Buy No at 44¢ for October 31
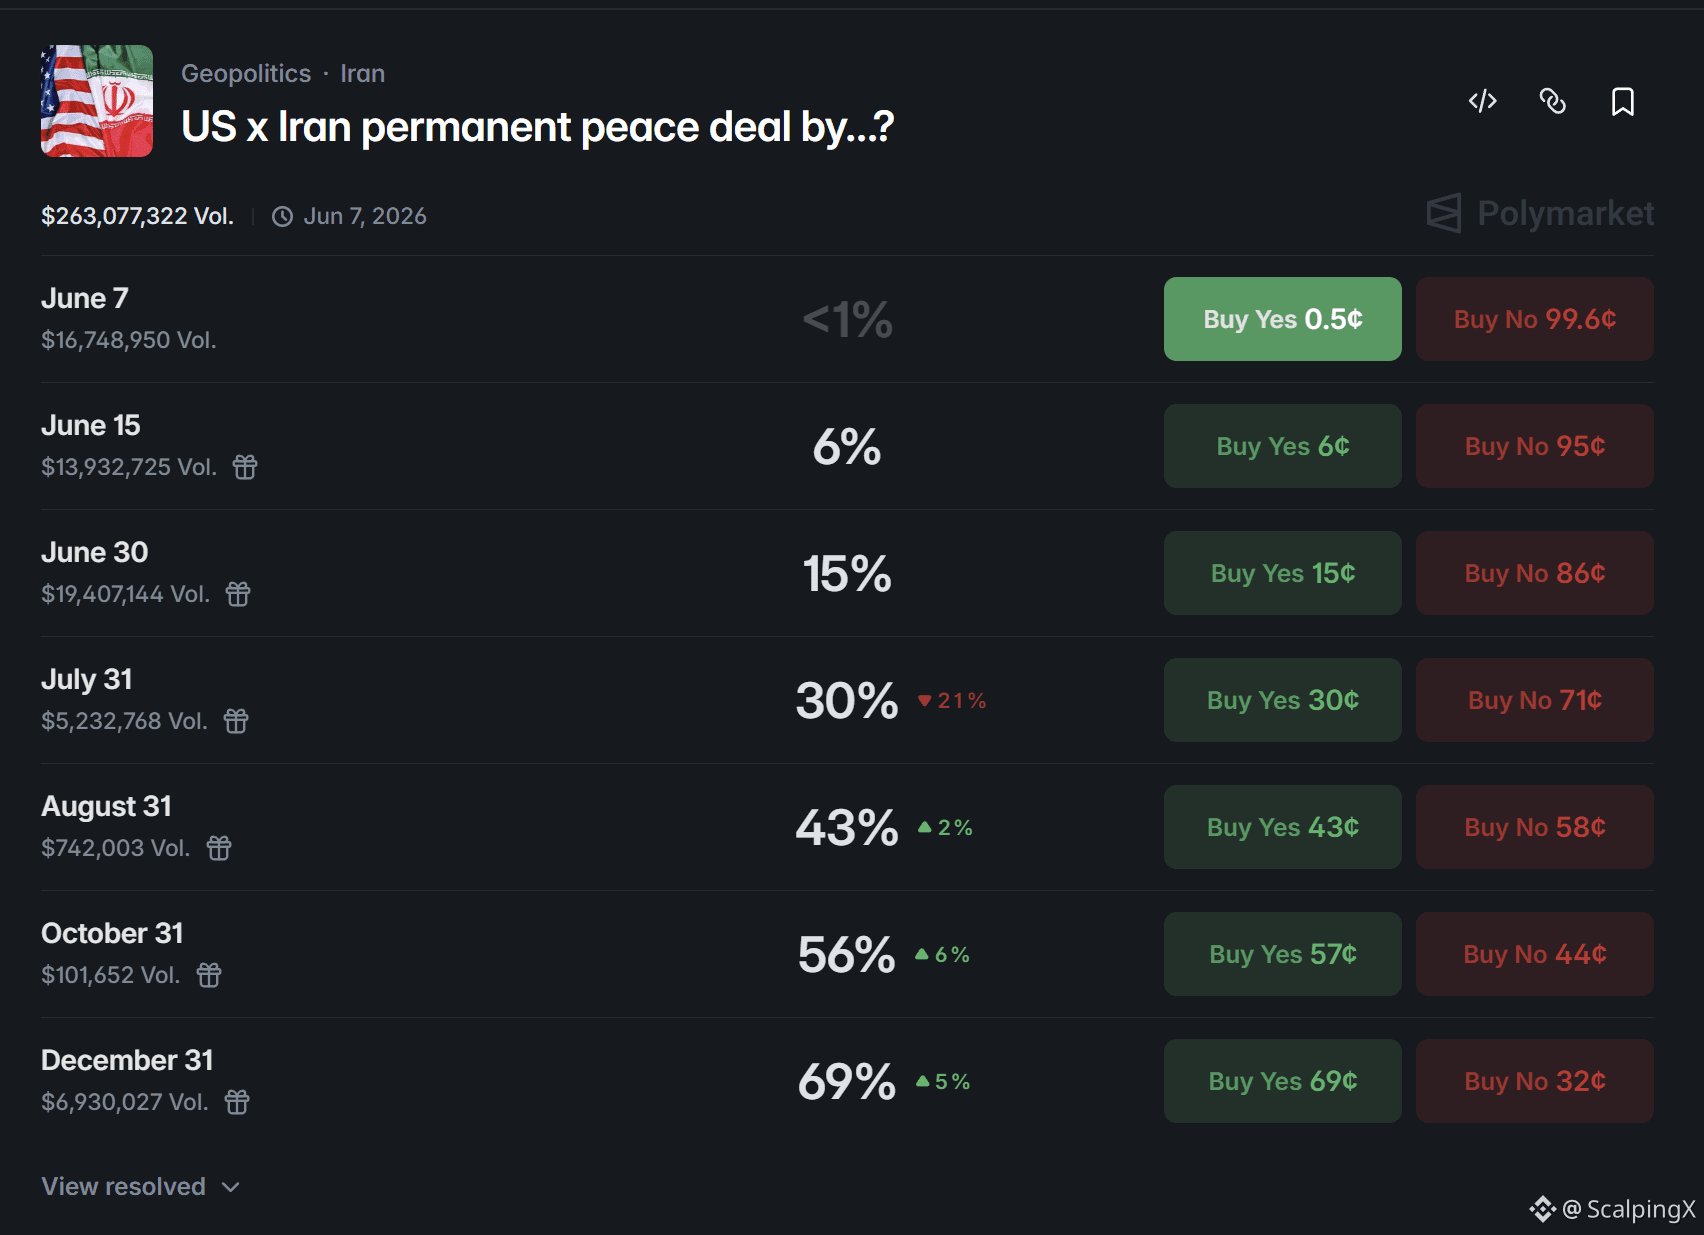 (1534, 954)
